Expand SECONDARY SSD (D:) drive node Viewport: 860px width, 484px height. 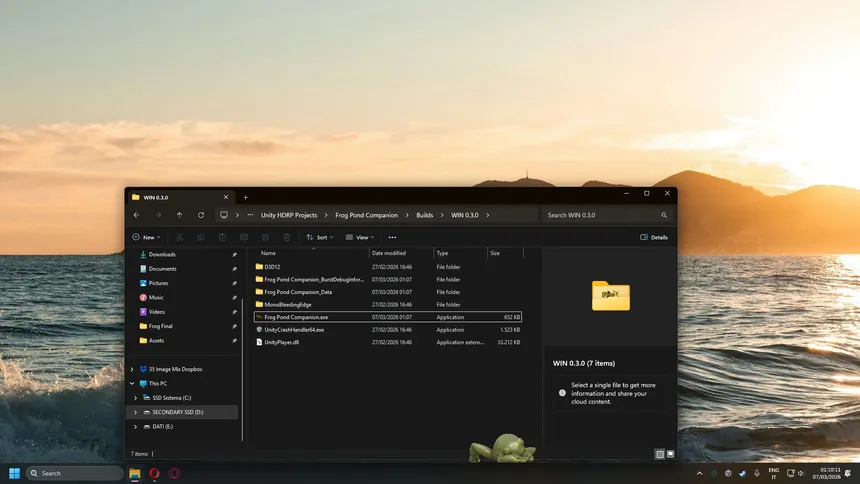click(135, 412)
